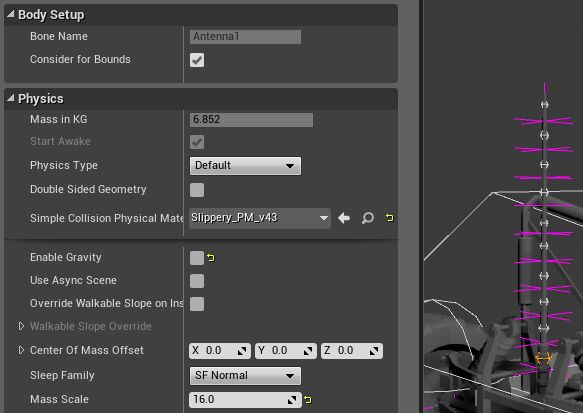Click the Physics Type label
This screenshot has width=583, height=413.
tap(64, 165)
